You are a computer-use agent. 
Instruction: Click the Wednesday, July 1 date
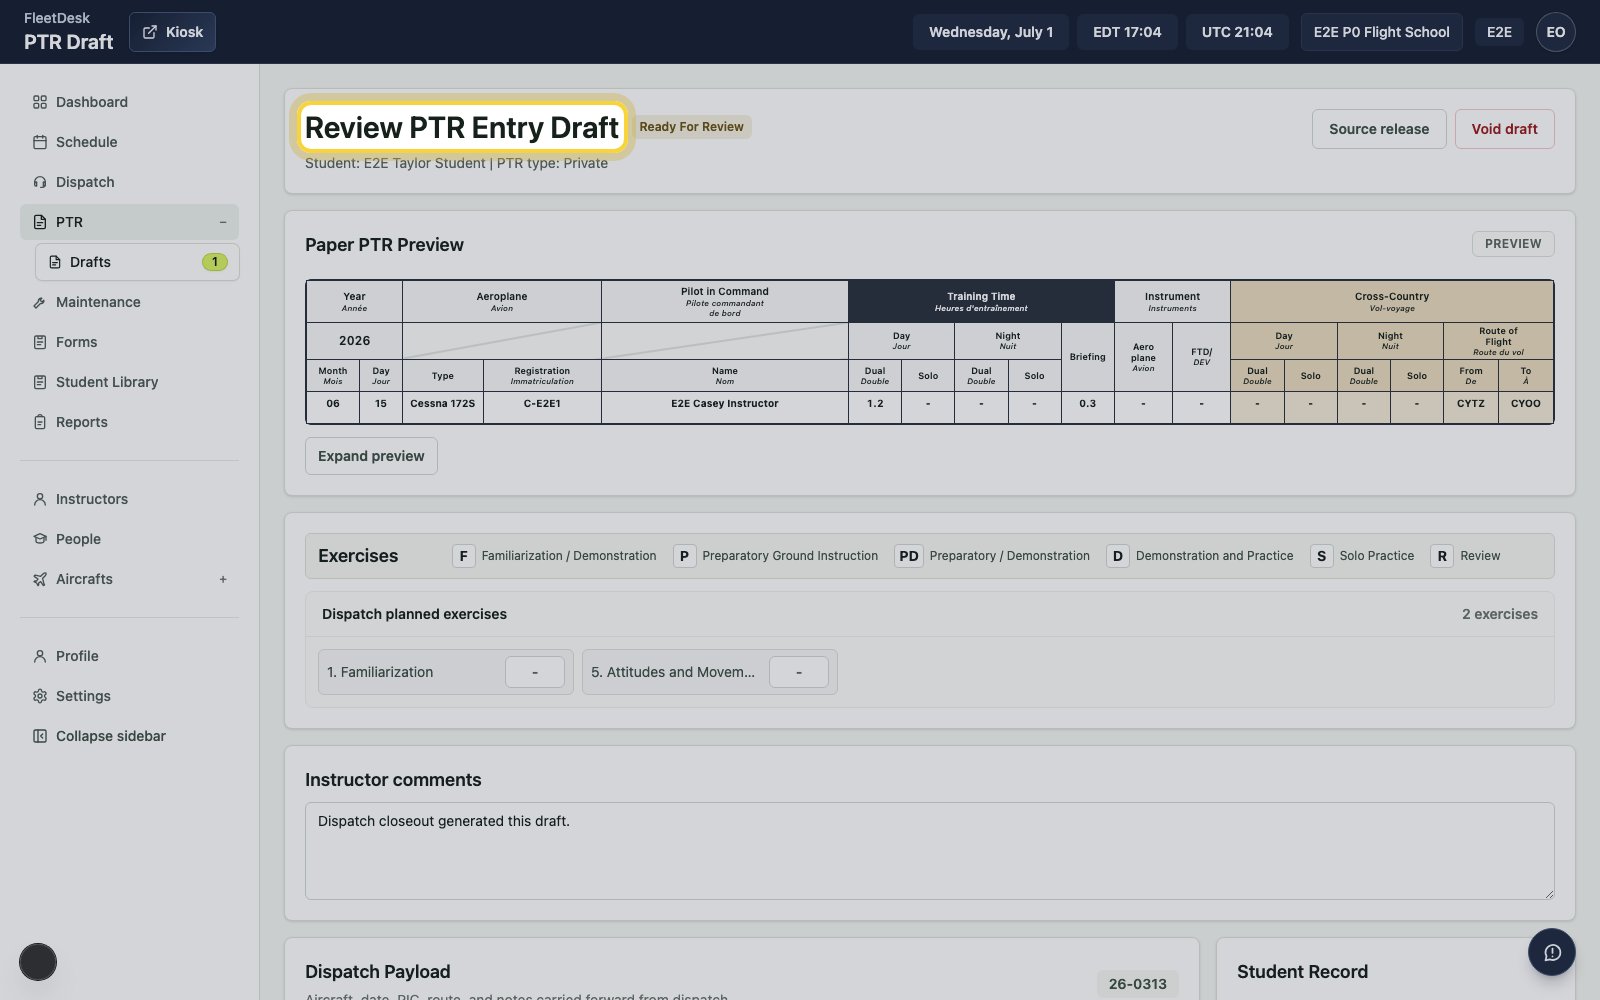pos(991,32)
